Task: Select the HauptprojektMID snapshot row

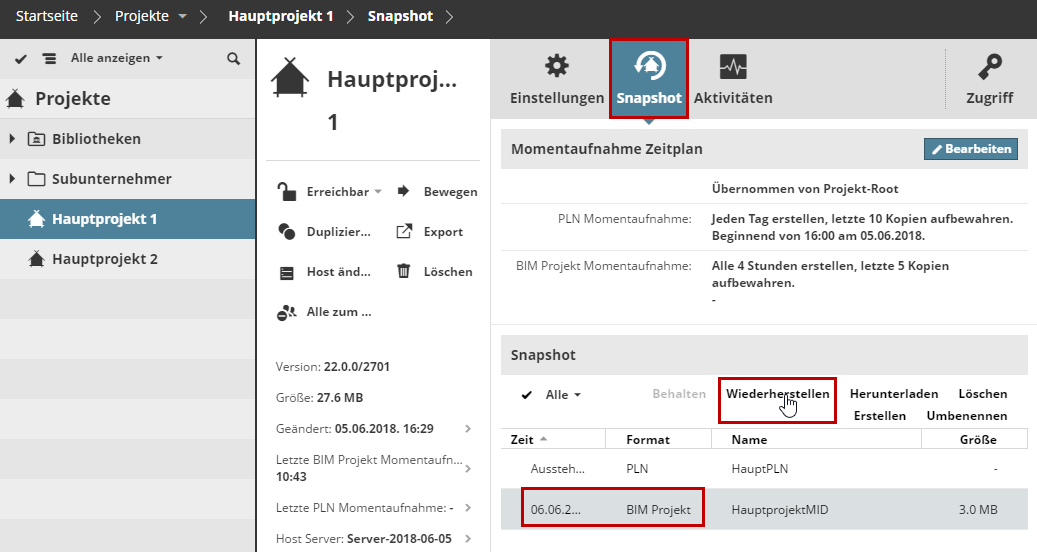Action: (x=764, y=509)
